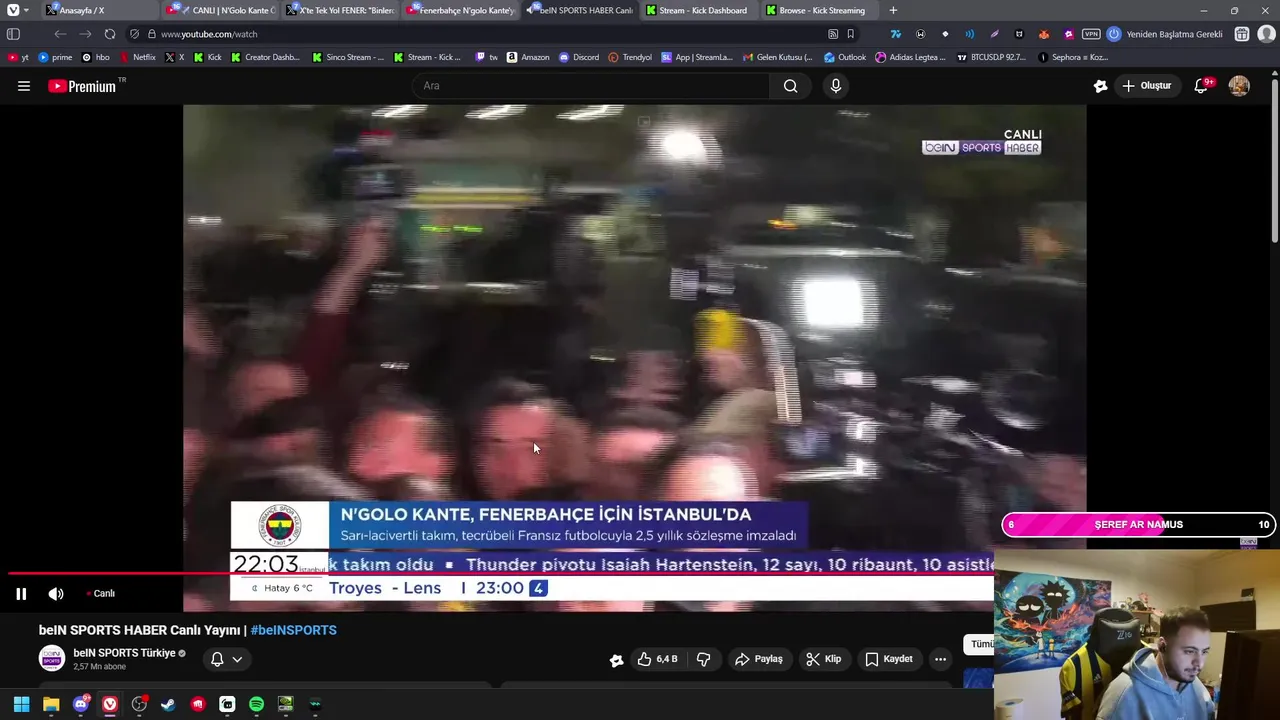Share the video via Paylaş
This screenshot has height=720, width=1280.
(x=759, y=659)
